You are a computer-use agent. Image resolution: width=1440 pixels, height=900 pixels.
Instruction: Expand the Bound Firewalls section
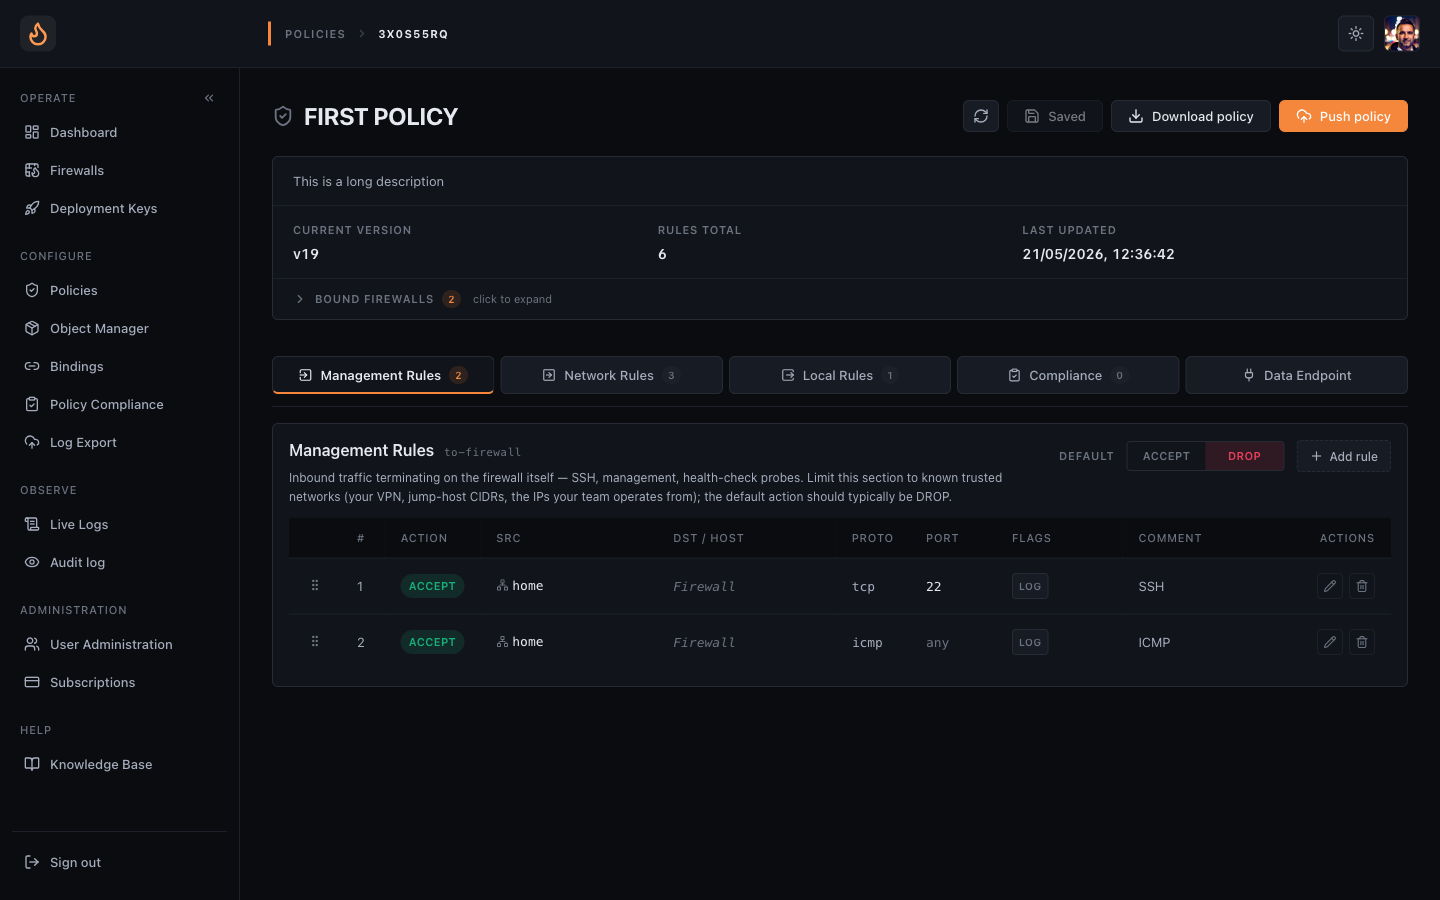(840, 299)
